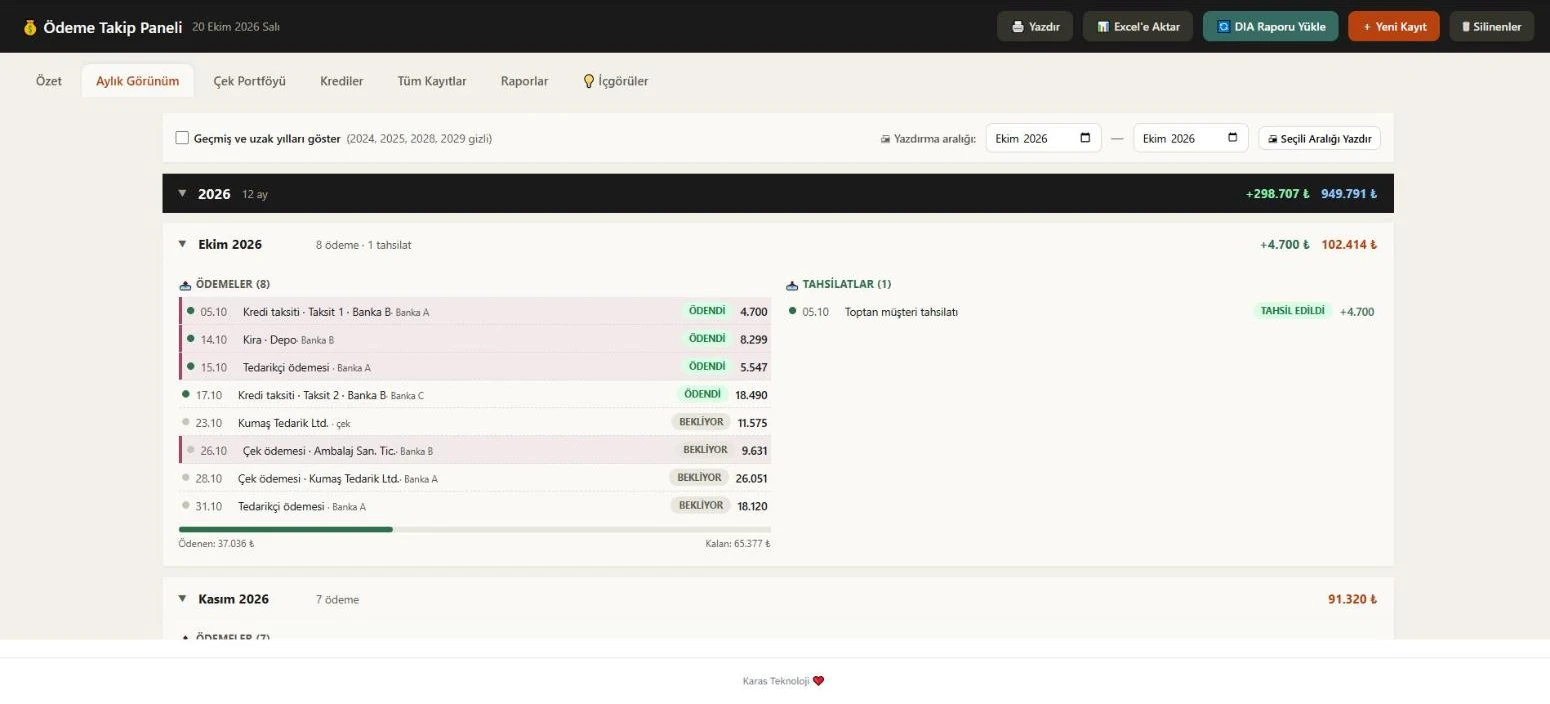Image resolution: width=1550 pixels, height=704 pixels.
Task: Click the ÖDEMELER (8) section icon
Action: pyautogui.click(x=185, y=284)
